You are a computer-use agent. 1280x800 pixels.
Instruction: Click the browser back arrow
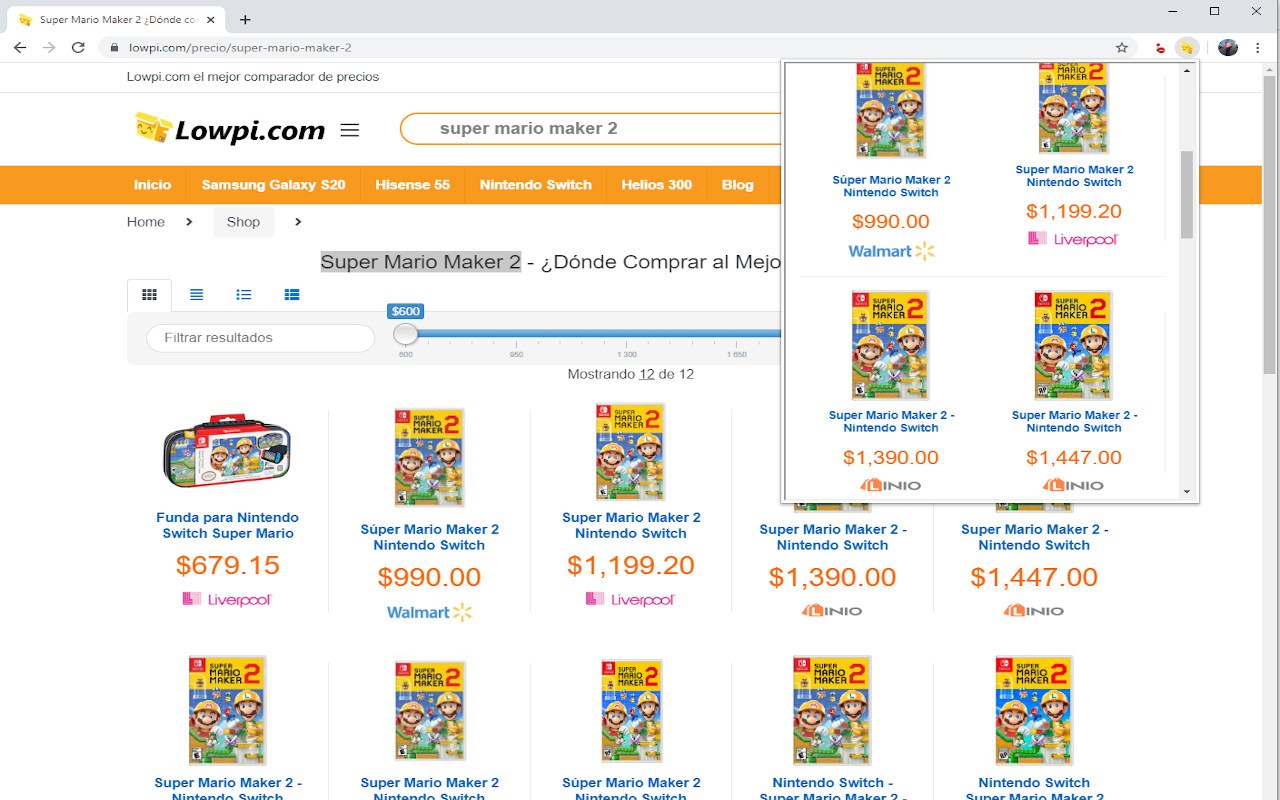pos(20,47)
